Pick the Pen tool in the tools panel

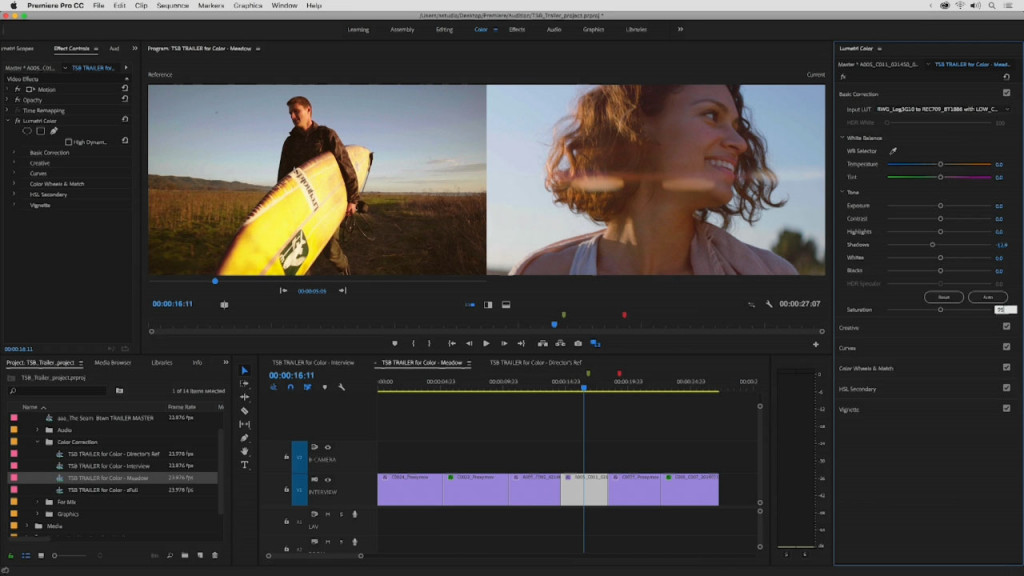click(244, 438)
